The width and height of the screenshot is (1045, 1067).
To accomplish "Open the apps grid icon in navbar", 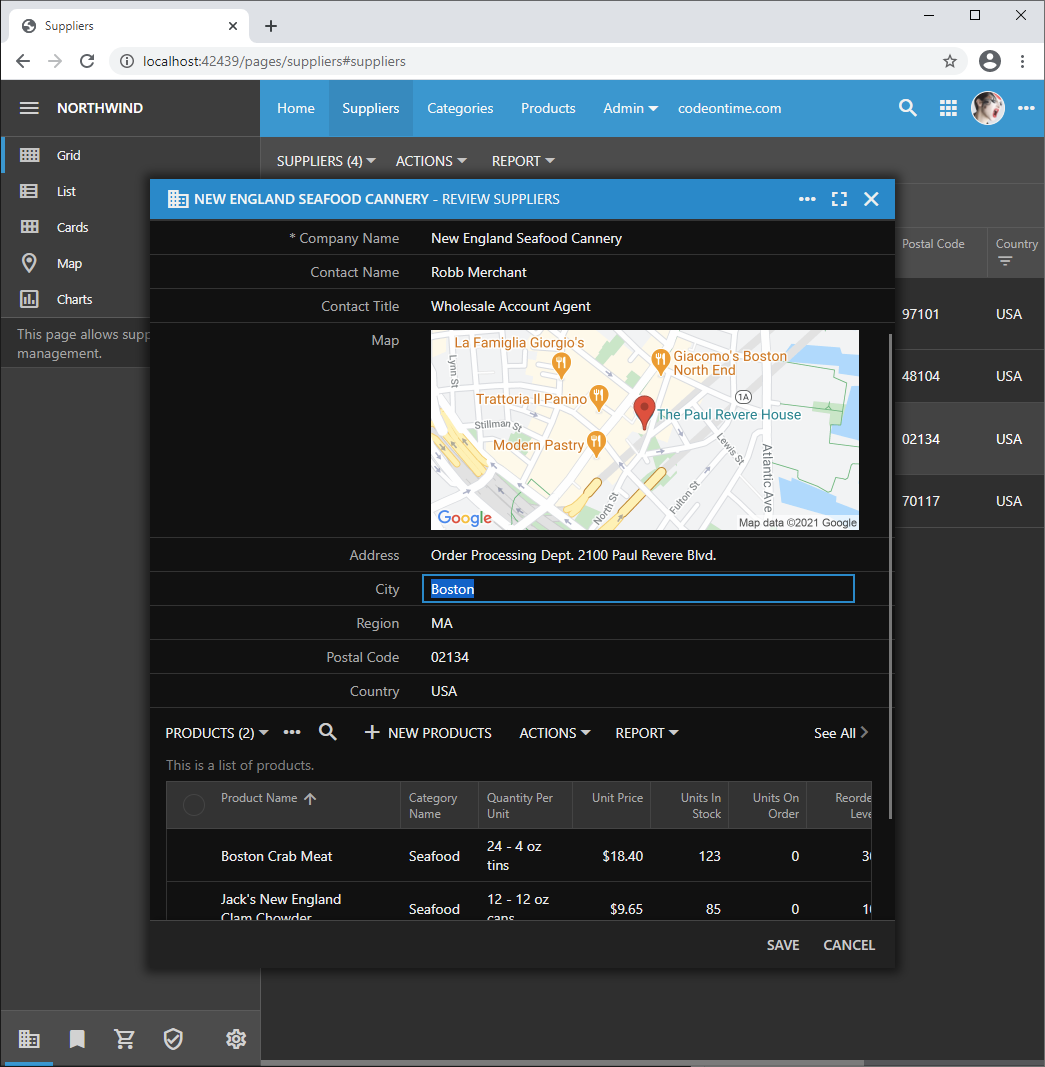I will pos(948,108).
